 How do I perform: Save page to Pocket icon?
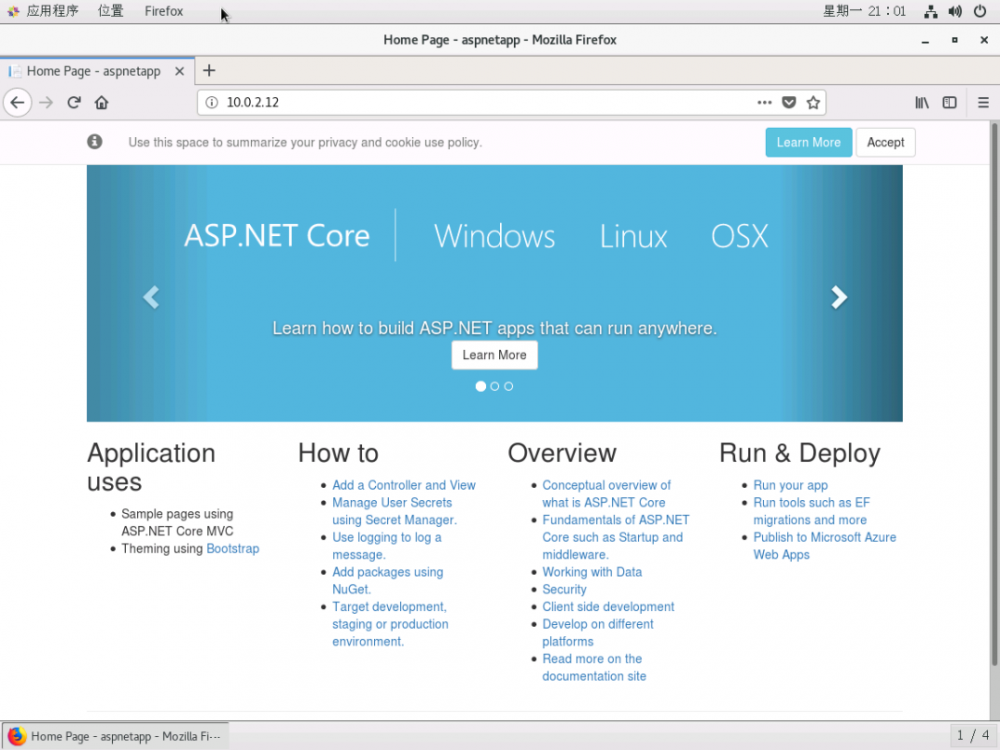[x=789, y=103]
